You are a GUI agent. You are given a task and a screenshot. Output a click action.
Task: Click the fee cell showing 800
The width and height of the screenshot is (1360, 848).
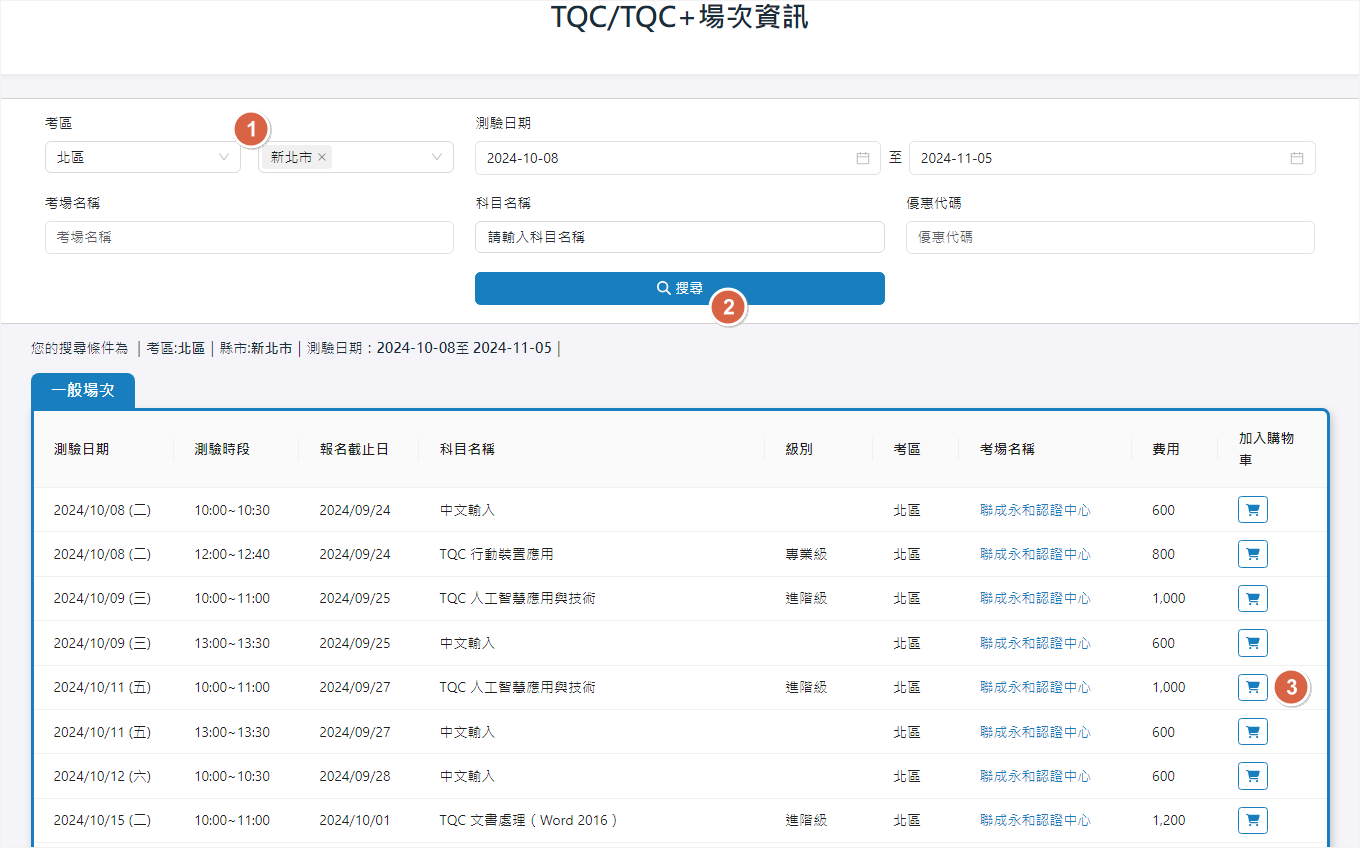coord(1163,554)
